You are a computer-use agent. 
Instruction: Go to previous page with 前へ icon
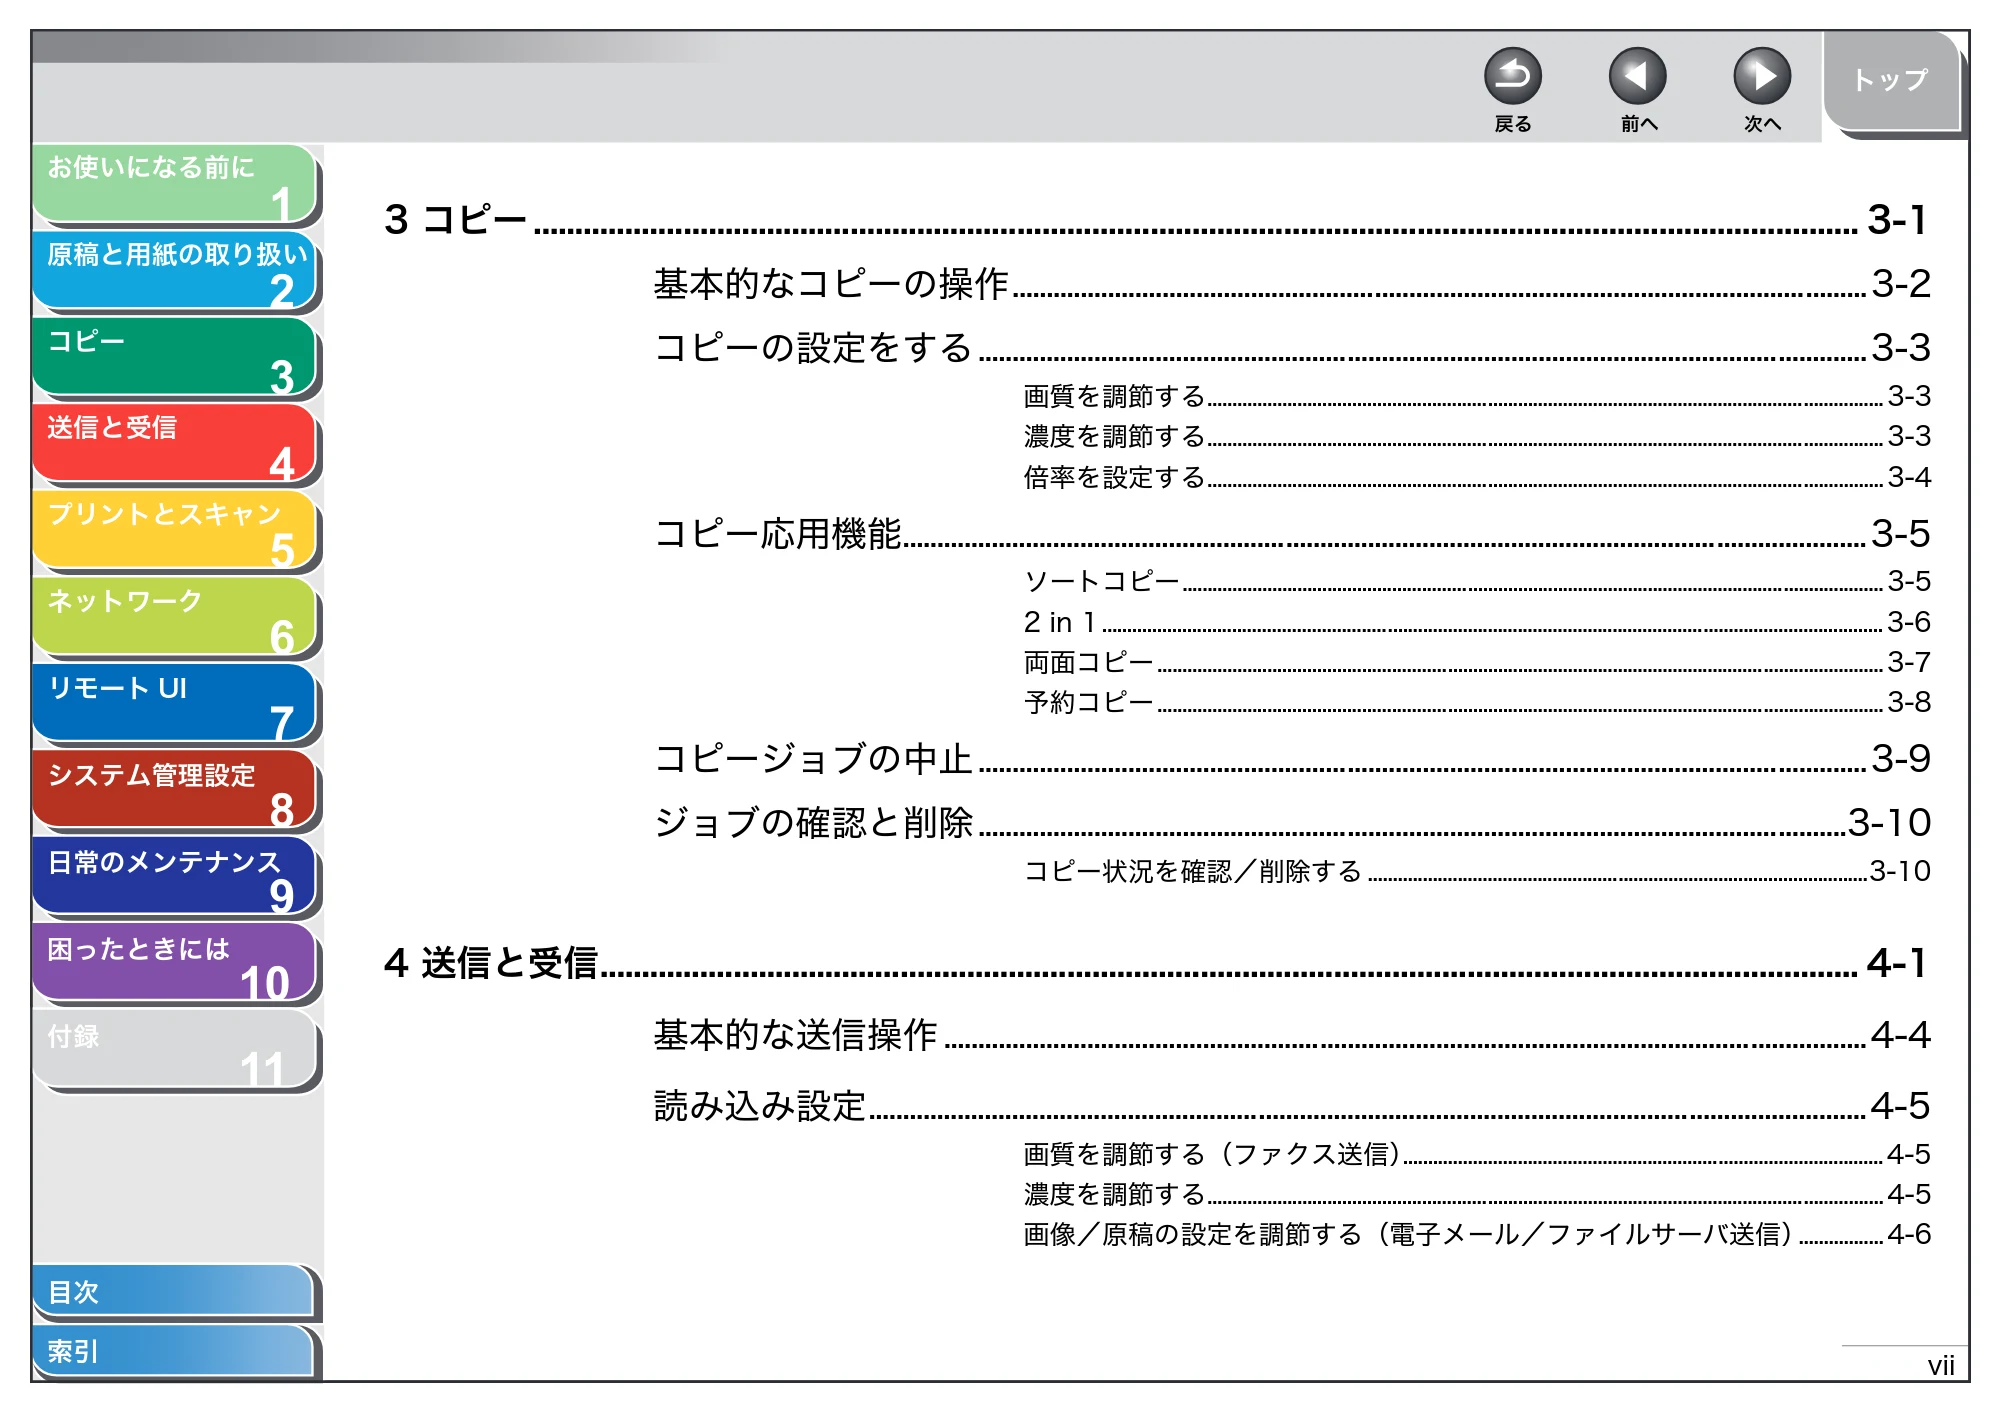tap(1637, 76)
